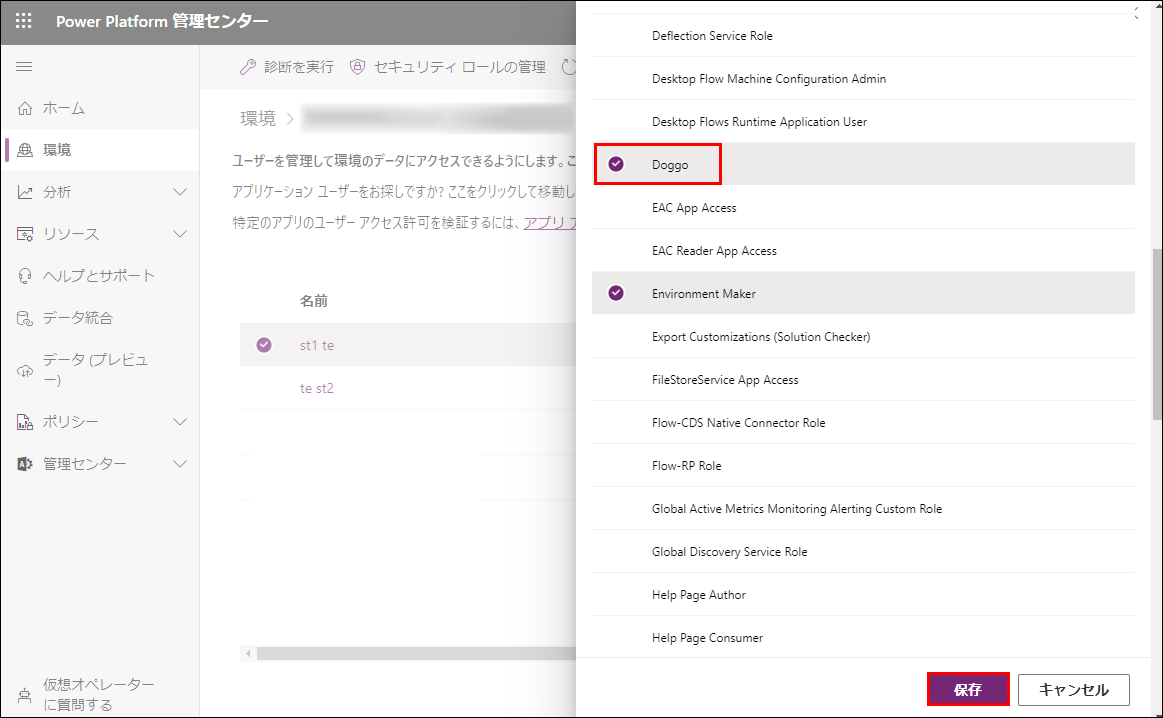Click the scroll-left arrow of user list

(x=248, y=653)
